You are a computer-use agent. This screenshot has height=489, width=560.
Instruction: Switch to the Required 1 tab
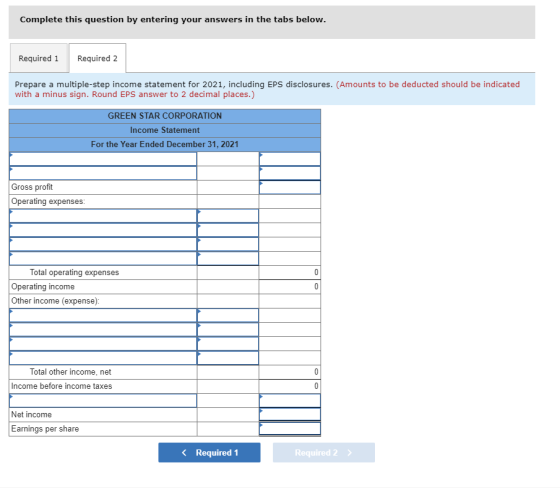tap(39, 58)
